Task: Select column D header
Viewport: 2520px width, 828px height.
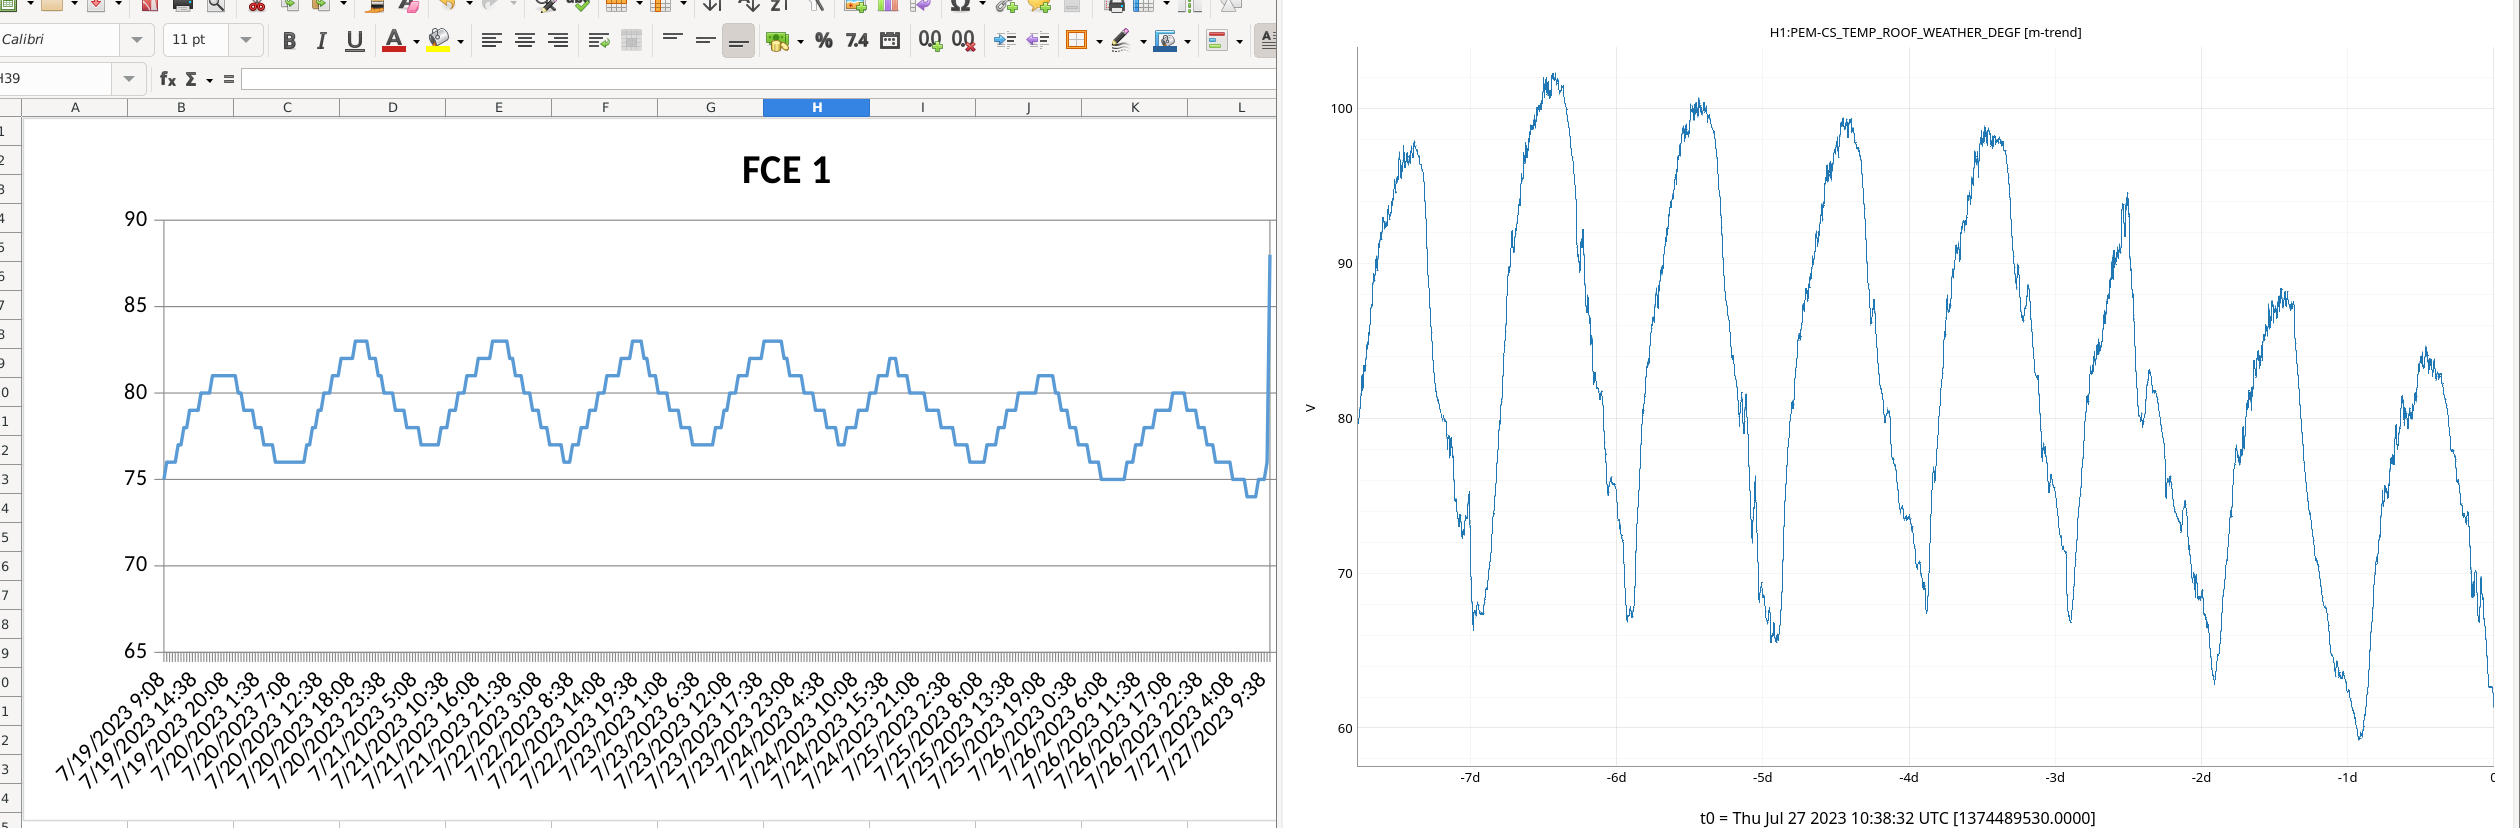Action: tap(392, 108)
